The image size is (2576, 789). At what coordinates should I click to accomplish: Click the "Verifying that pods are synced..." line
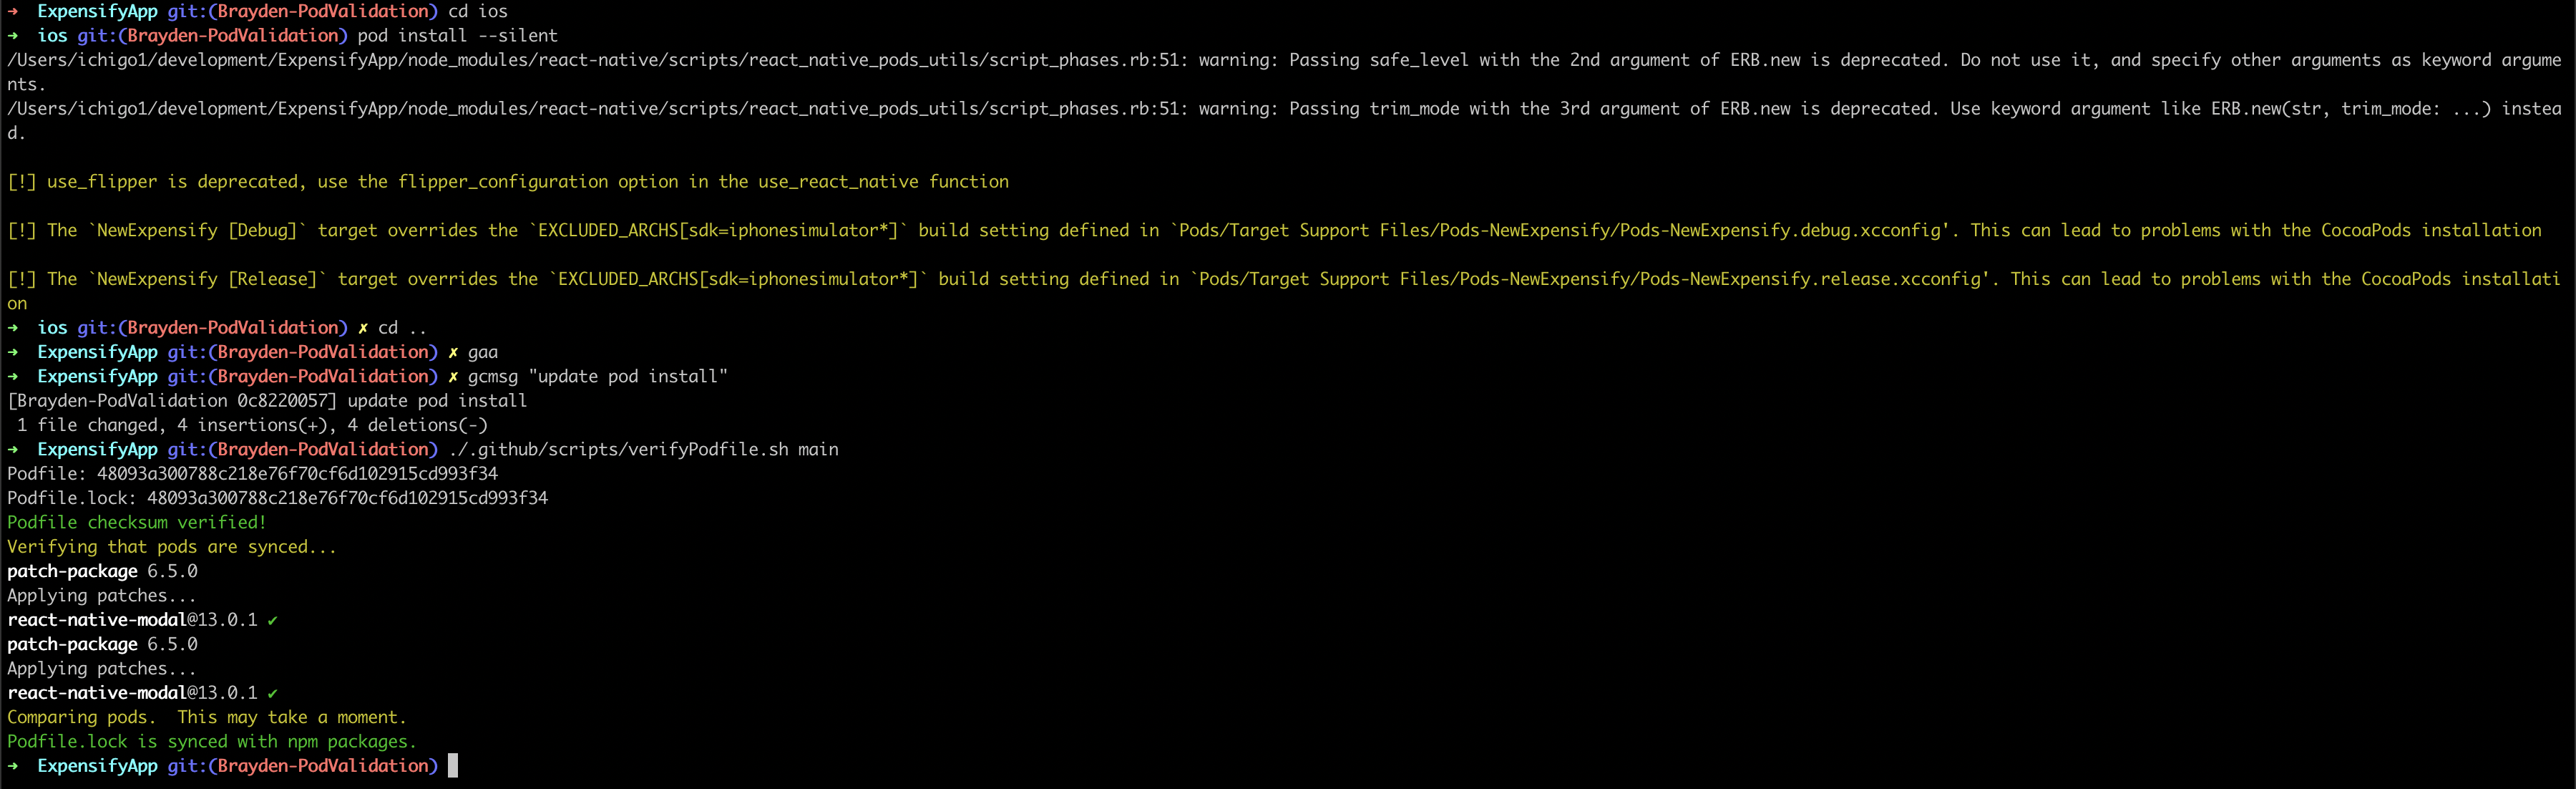tap(172, 547)
